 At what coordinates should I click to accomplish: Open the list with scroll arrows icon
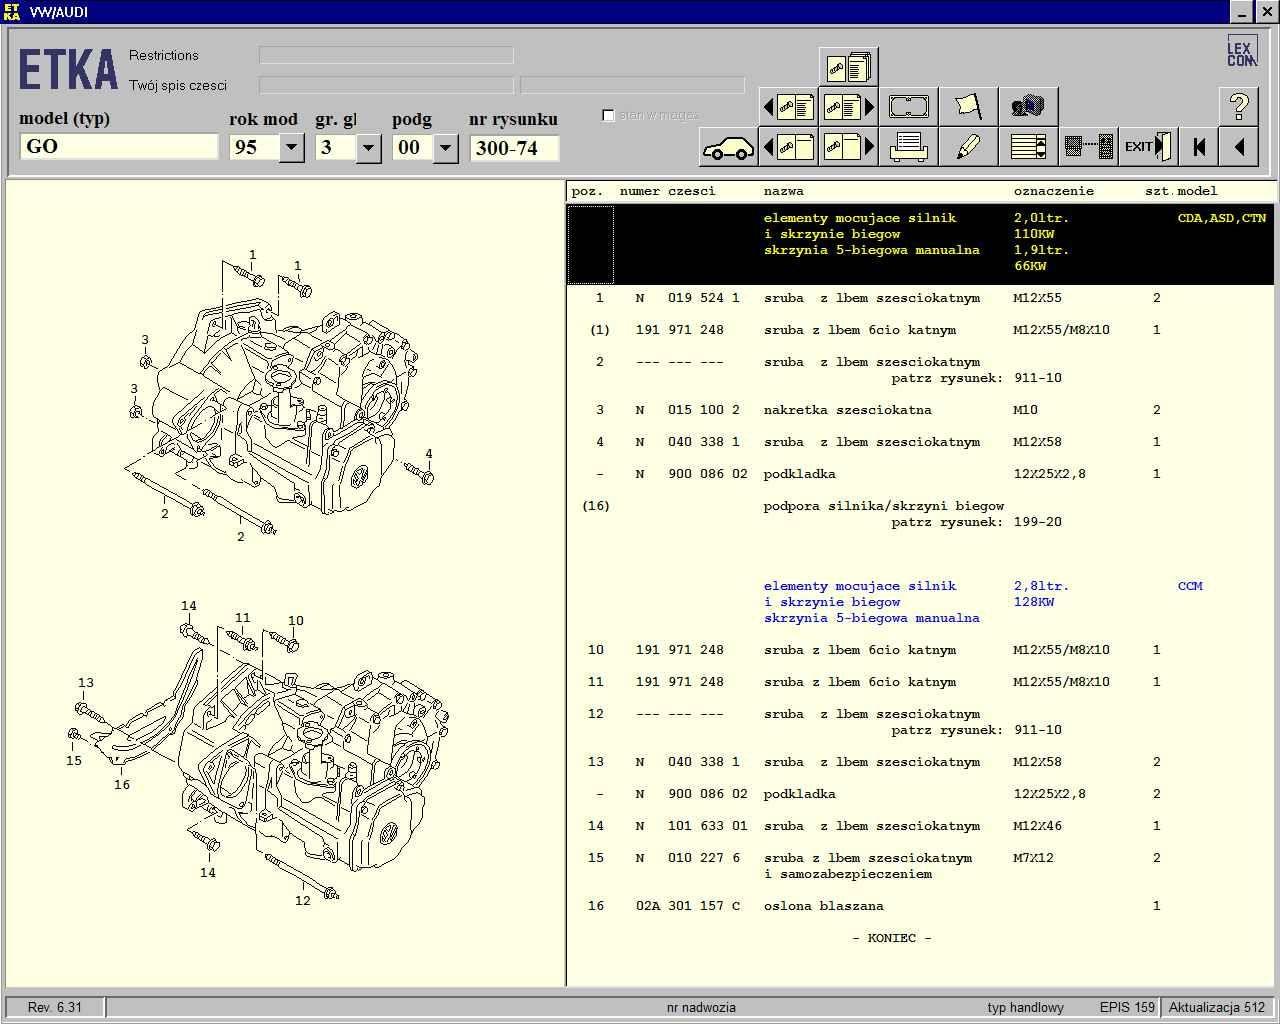coord(1028,147)
